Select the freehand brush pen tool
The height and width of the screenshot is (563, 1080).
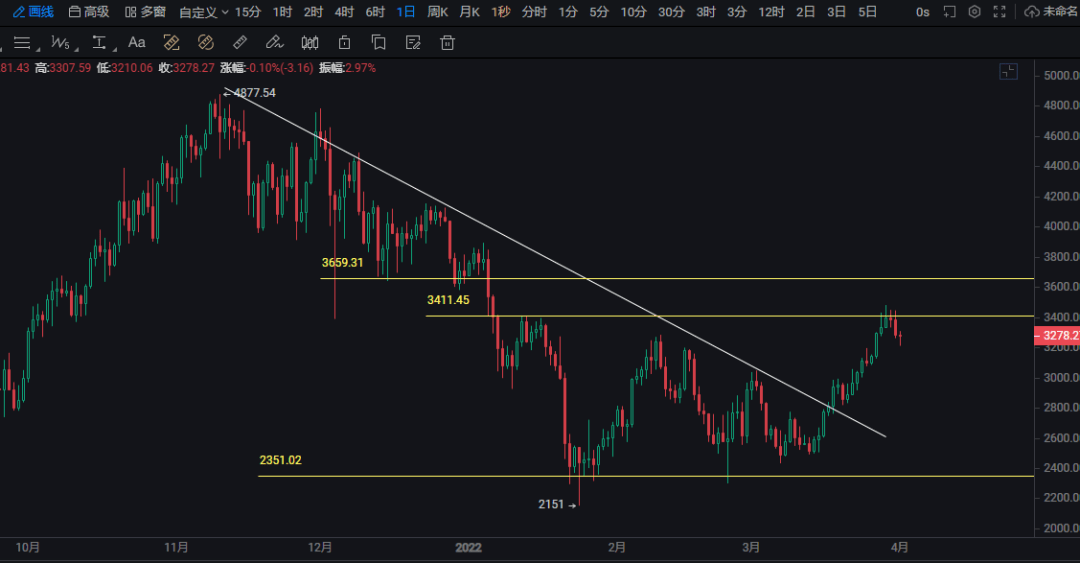(274, 43)
